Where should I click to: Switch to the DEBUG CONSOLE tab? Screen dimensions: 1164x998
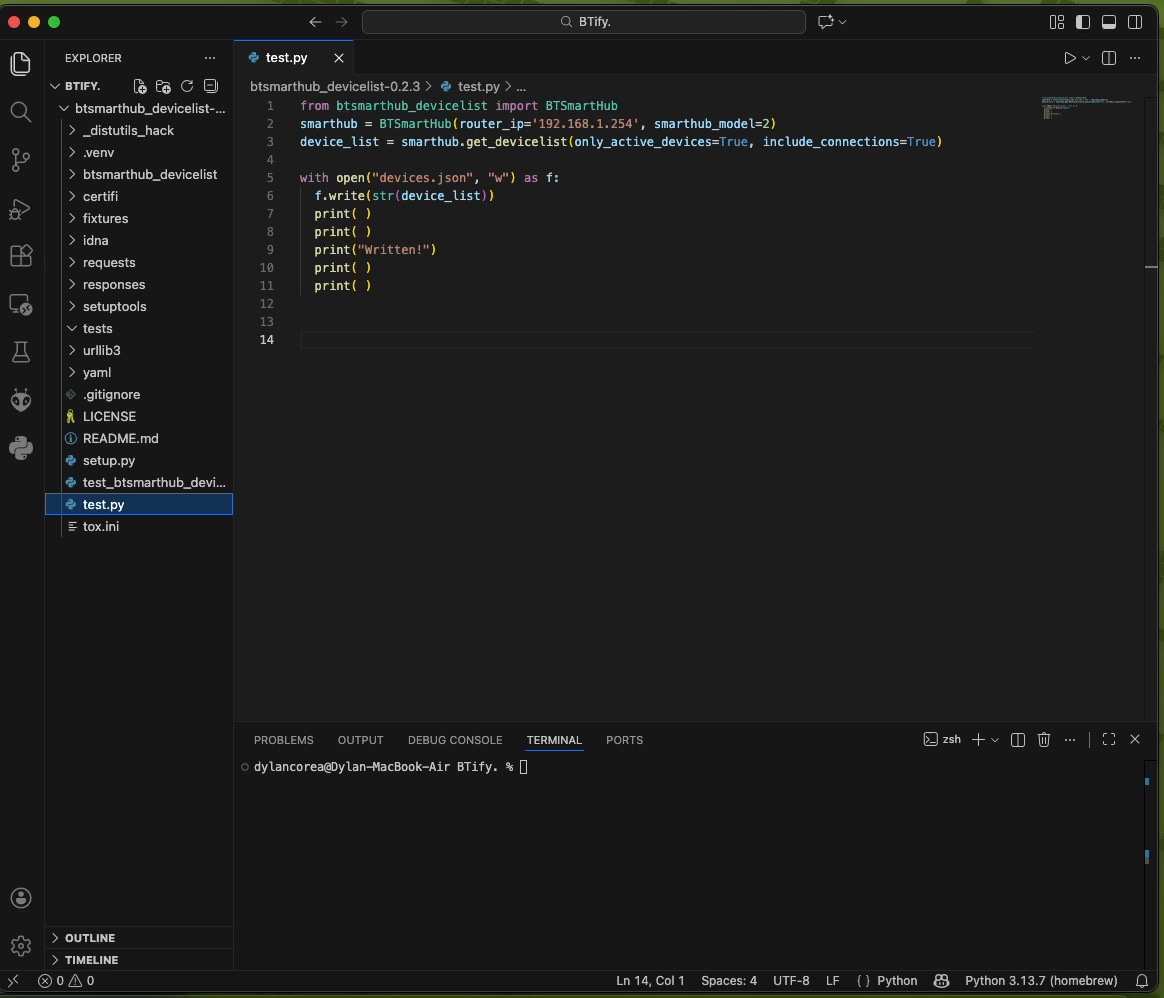pos(455,740)
